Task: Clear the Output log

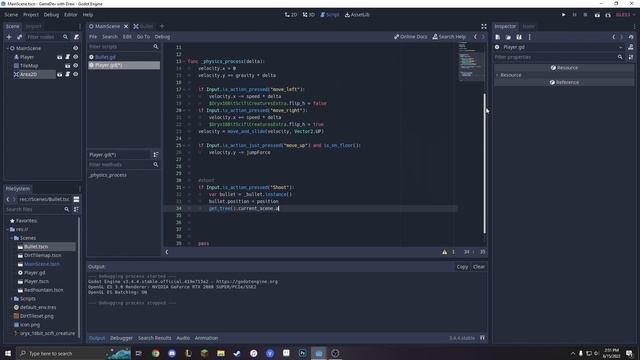Action: [479, 267]
